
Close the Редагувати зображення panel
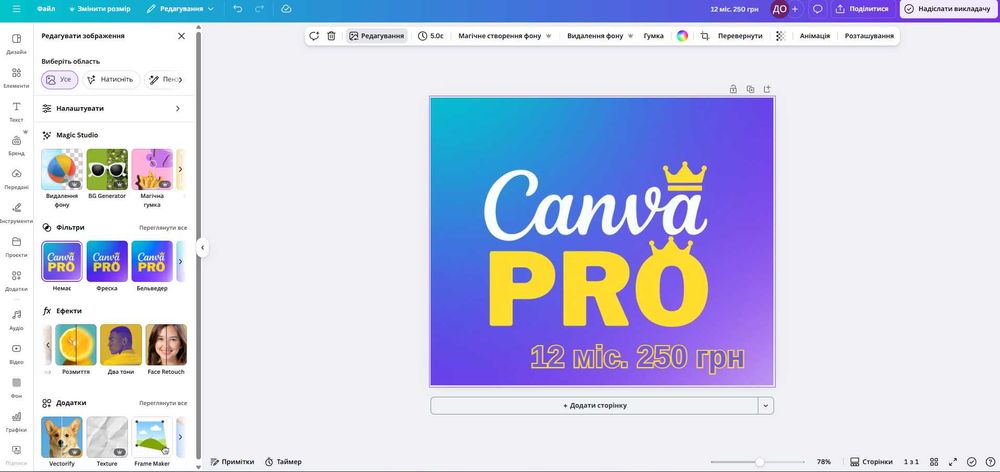181,36
